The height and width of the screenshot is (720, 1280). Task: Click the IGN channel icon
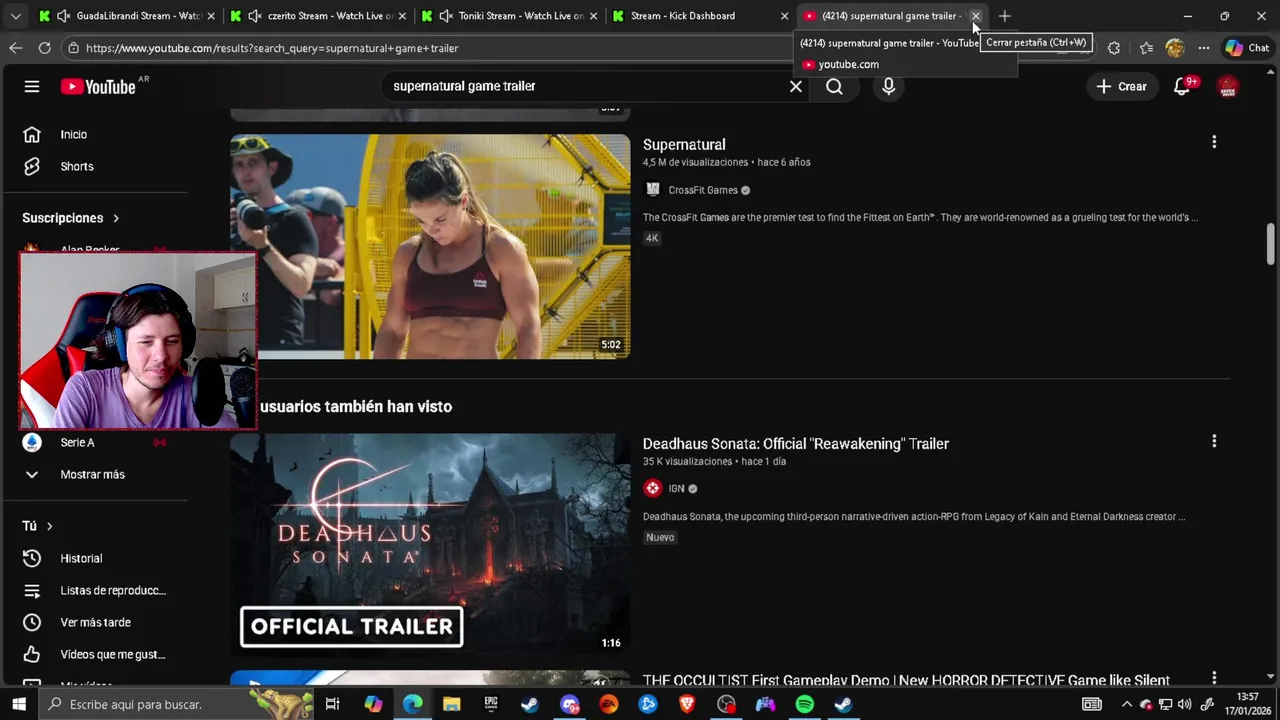click(x=653, y=488)
